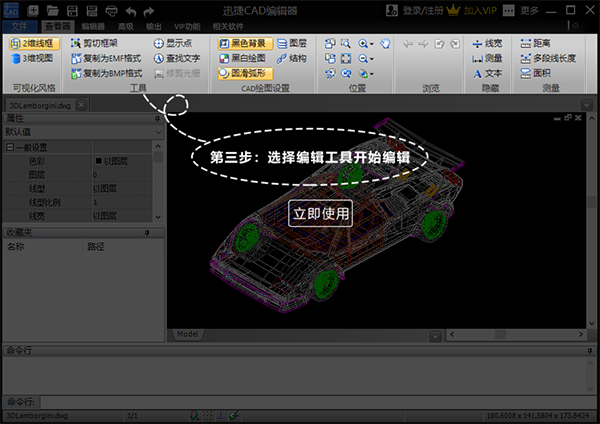Click 多段线长度 polyline length tool
Screen dimensions: 600x424
tap(548, 58)
